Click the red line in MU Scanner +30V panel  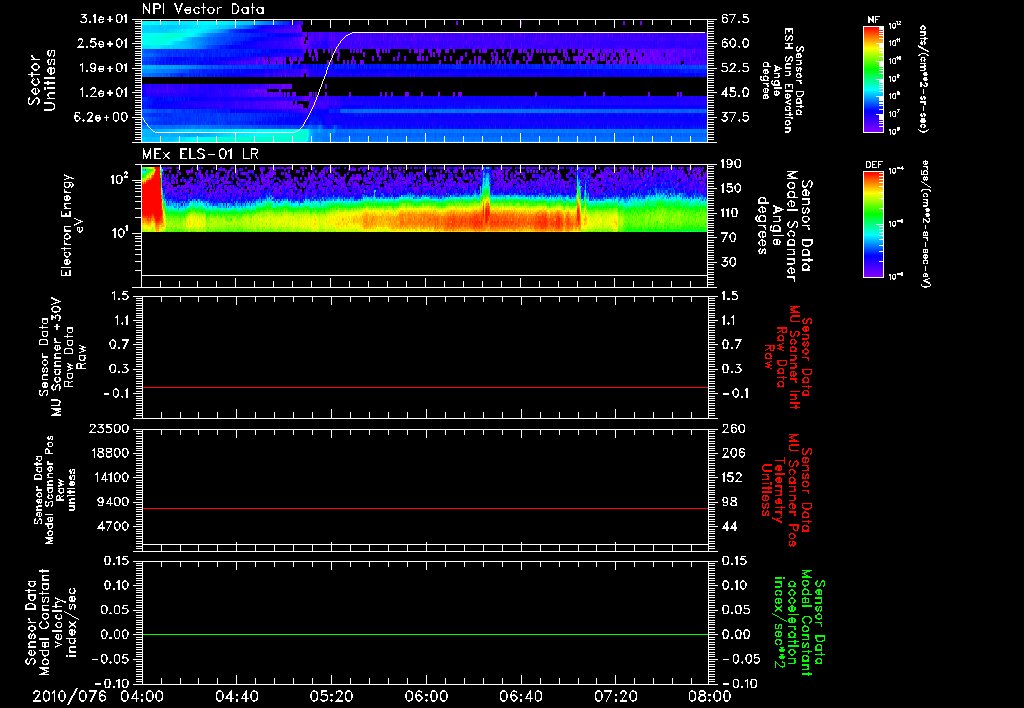point(425,387)
